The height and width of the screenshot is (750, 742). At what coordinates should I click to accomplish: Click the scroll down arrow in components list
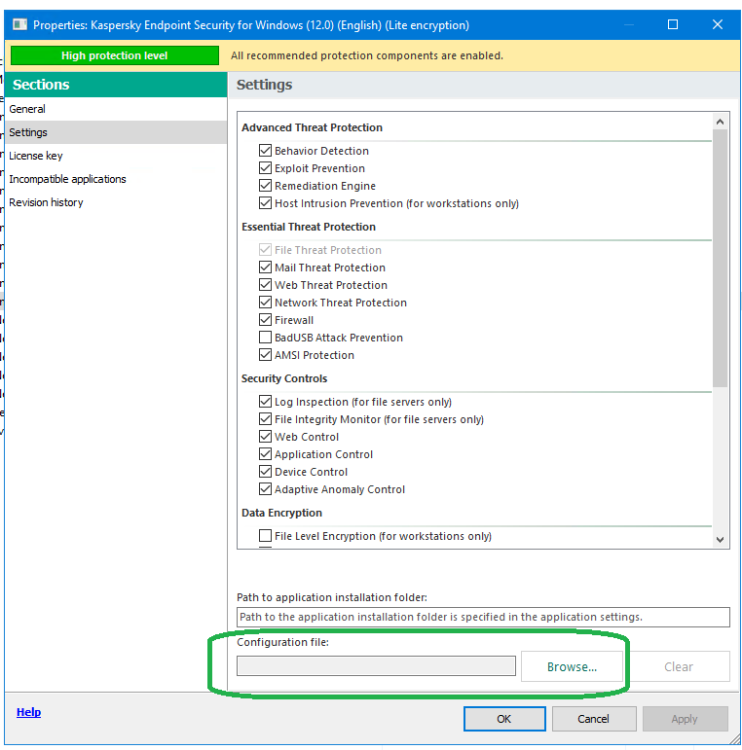[x=720, y=540]
